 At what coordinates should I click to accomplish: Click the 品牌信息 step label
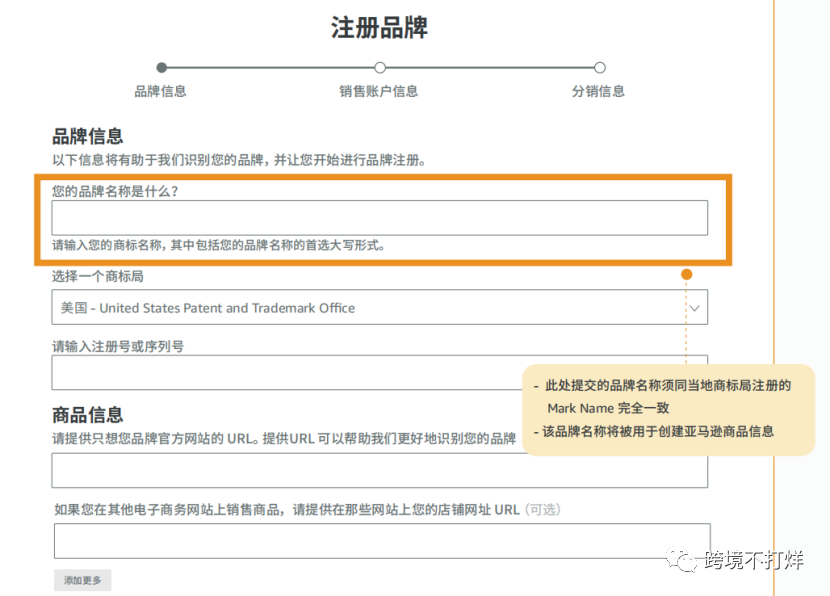(x=163, y=90)
